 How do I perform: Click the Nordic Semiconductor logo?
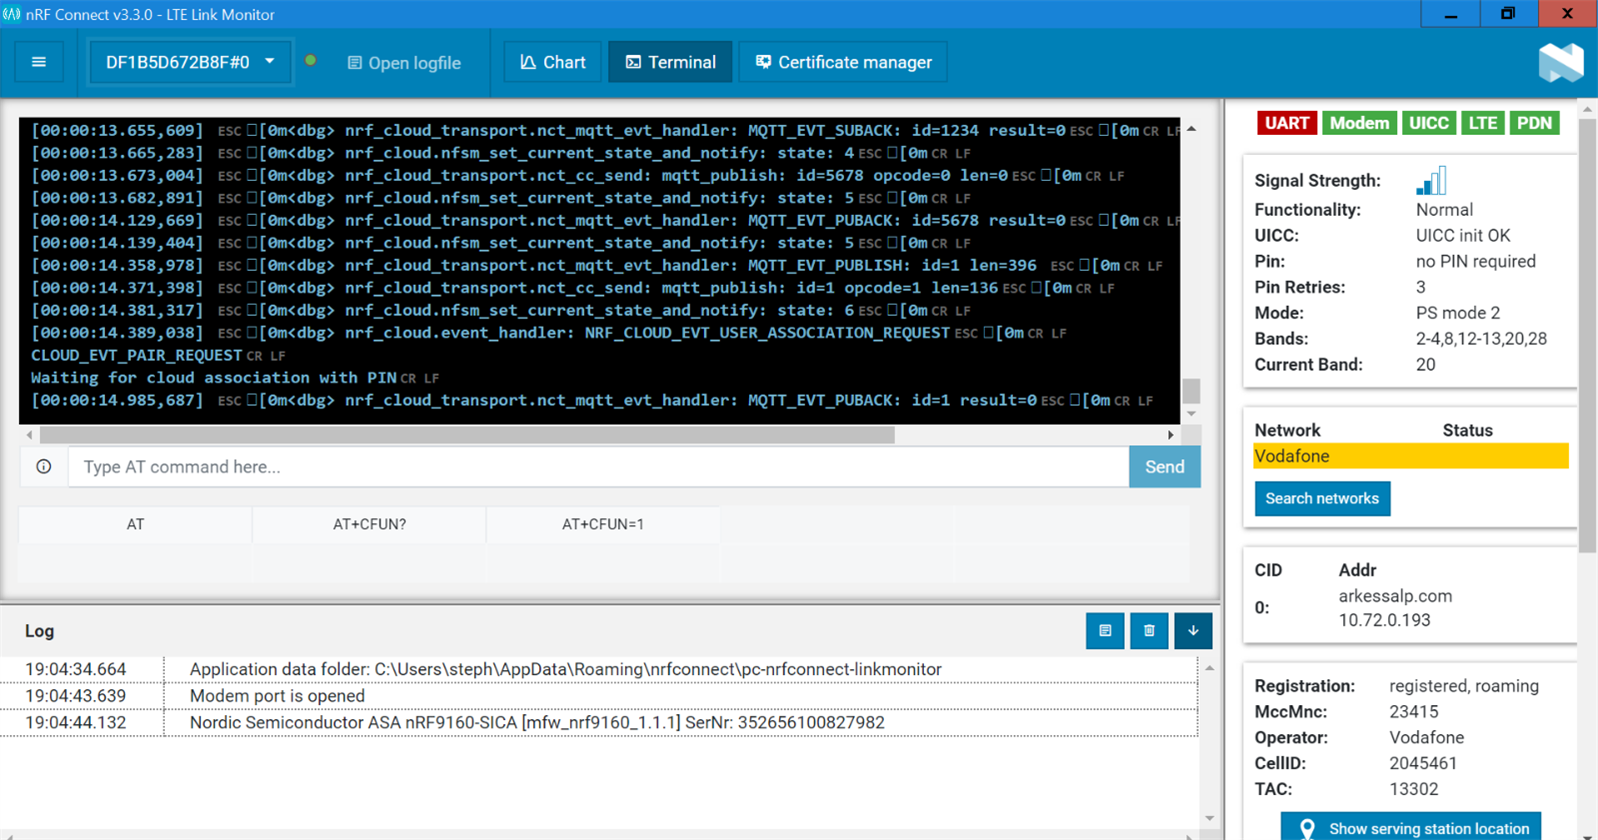click(x=1561, y=62)
